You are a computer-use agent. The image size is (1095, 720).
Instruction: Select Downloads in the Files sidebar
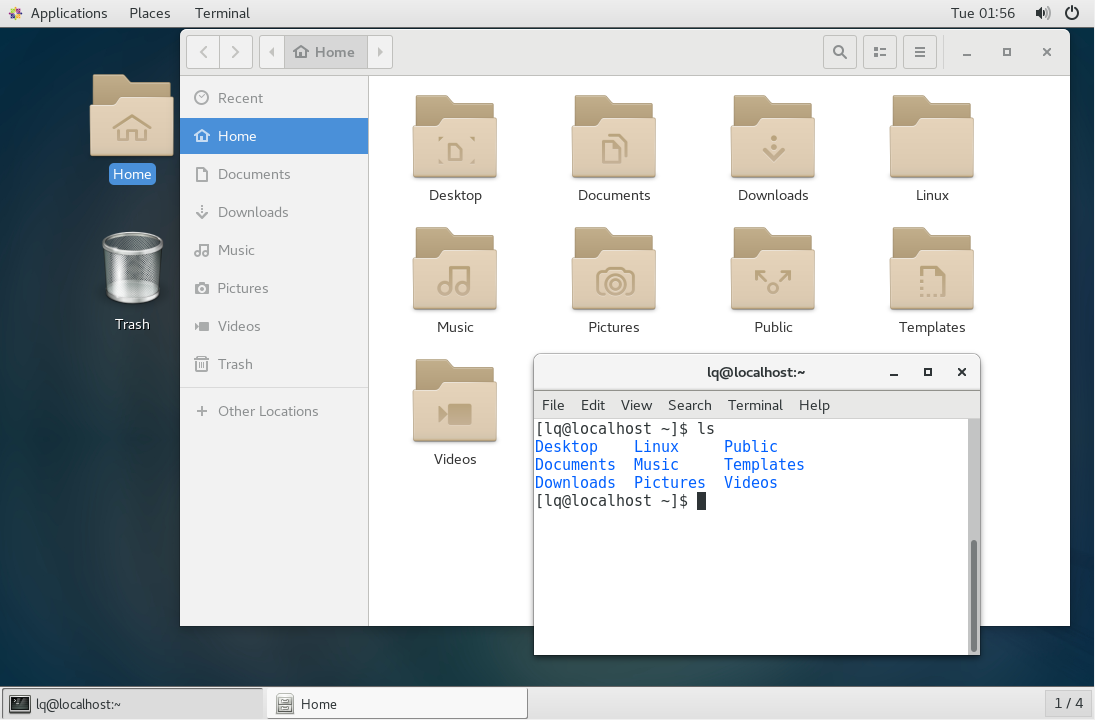click(274, 212)
